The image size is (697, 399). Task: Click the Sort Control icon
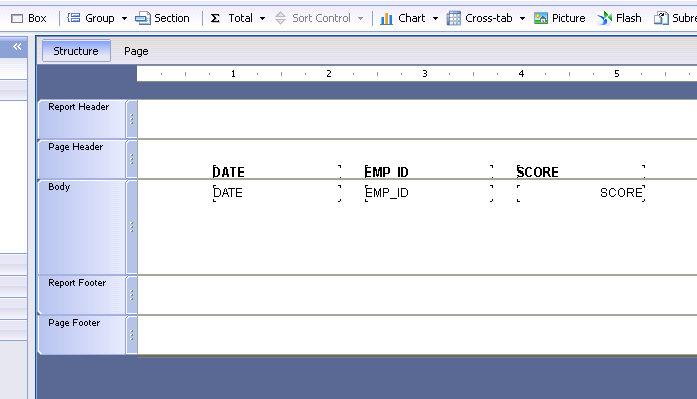point(280,18)
